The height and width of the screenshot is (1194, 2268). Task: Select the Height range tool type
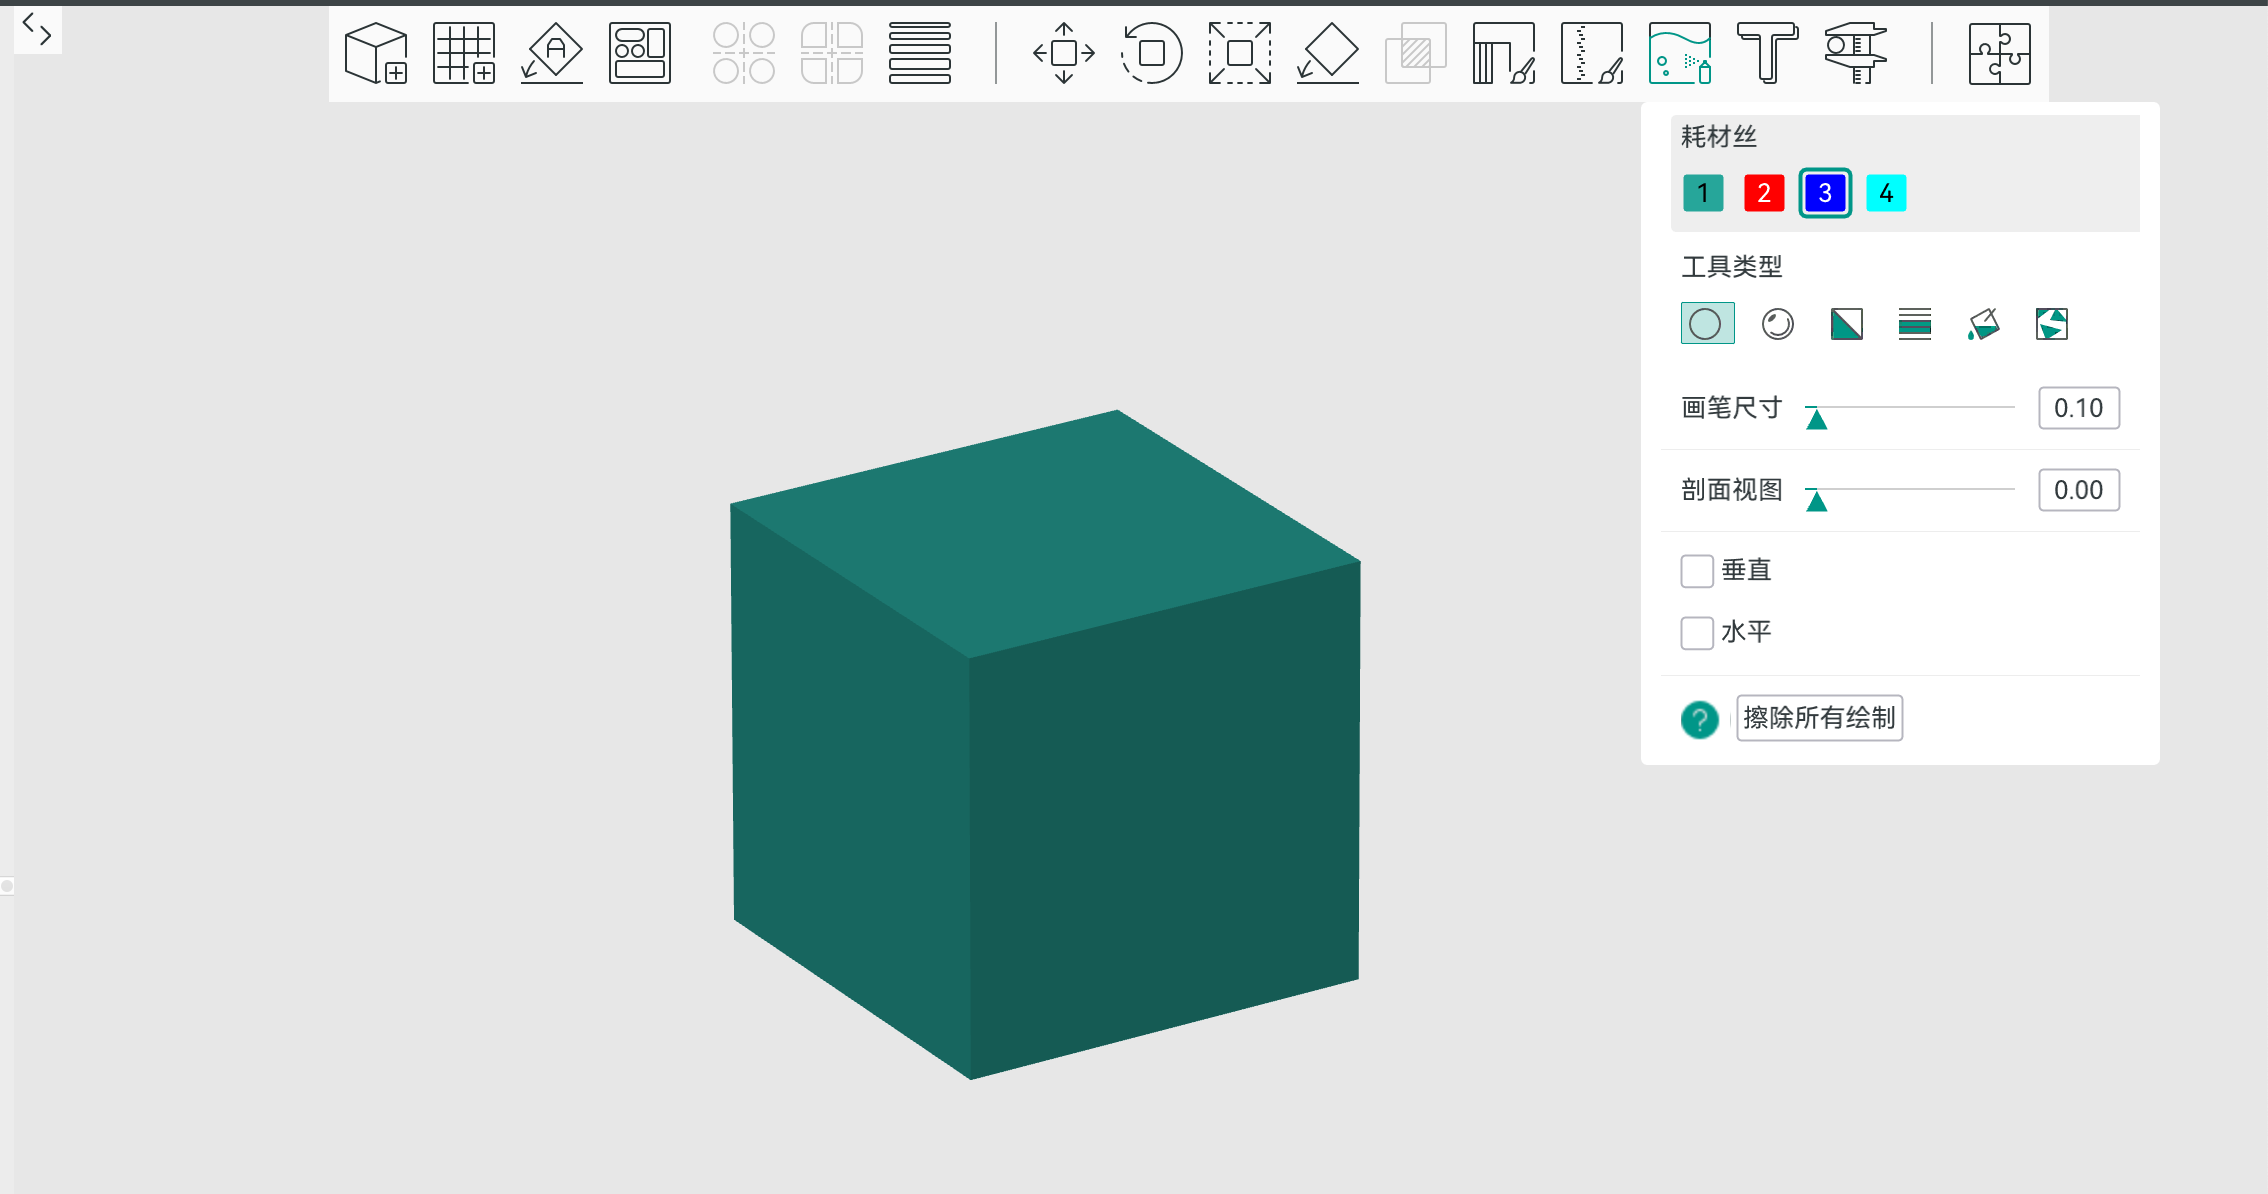[1914, 323]
